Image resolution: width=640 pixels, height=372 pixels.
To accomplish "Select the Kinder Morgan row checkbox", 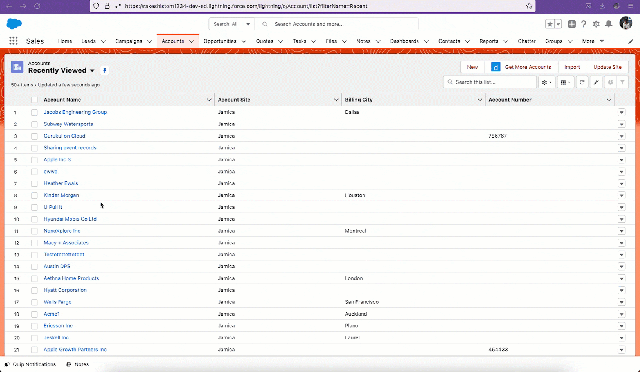I will pos(34,196).
